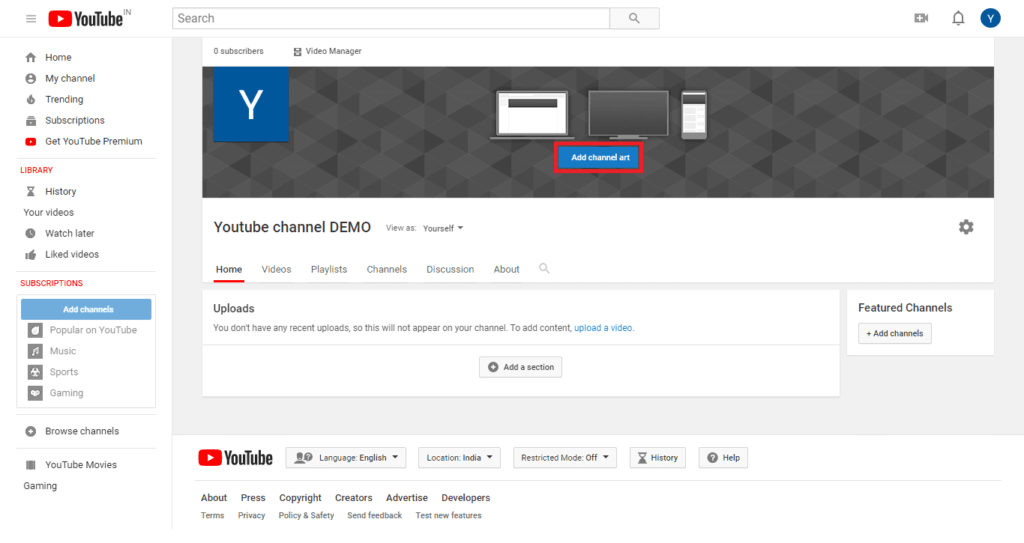Click the footer Copyright link
The image size is (1024, 543).
coord(300,498)
